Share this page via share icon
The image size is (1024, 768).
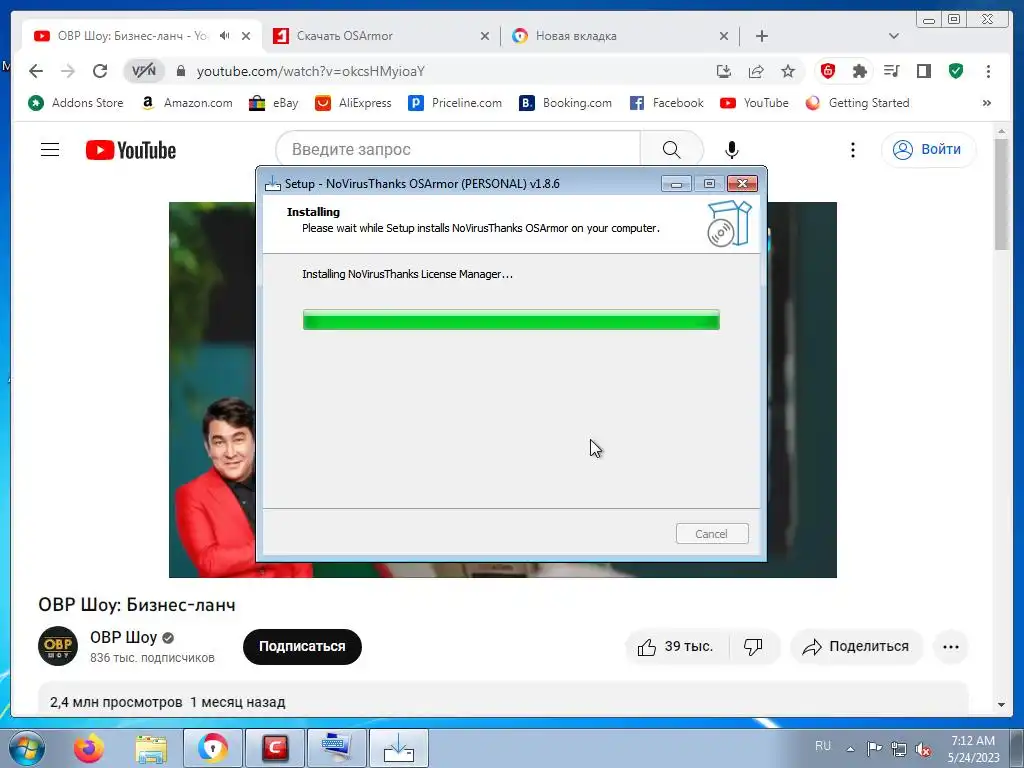click(x=756, y=71)
